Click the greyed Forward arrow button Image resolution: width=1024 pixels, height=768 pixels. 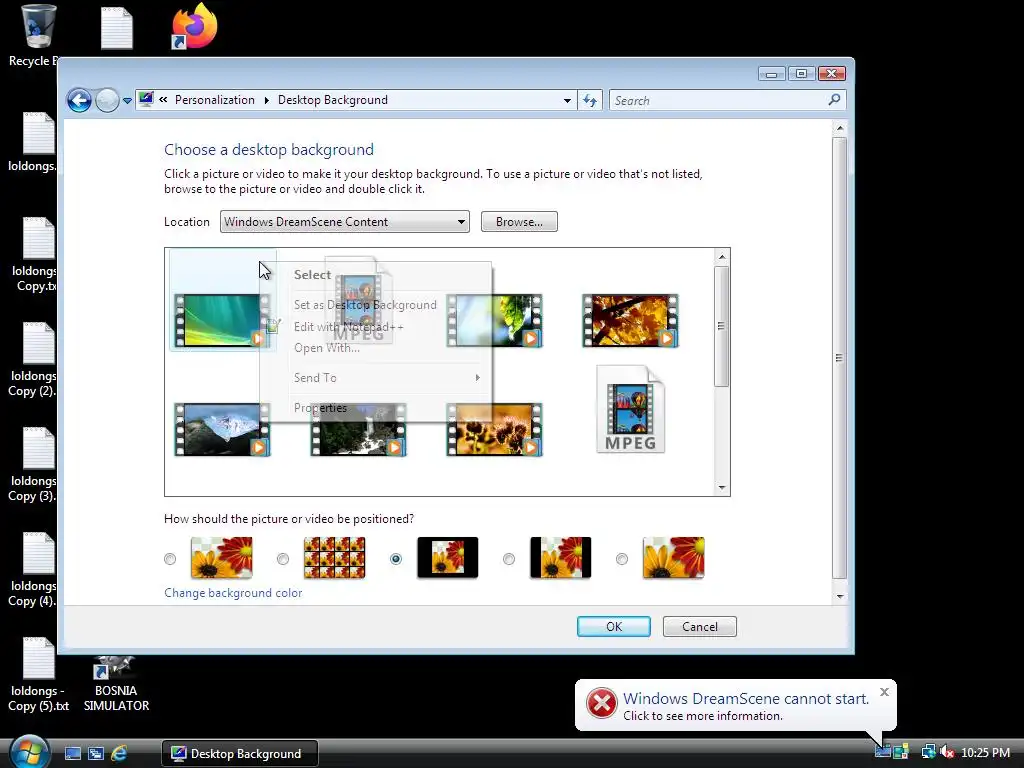(107, 101)
